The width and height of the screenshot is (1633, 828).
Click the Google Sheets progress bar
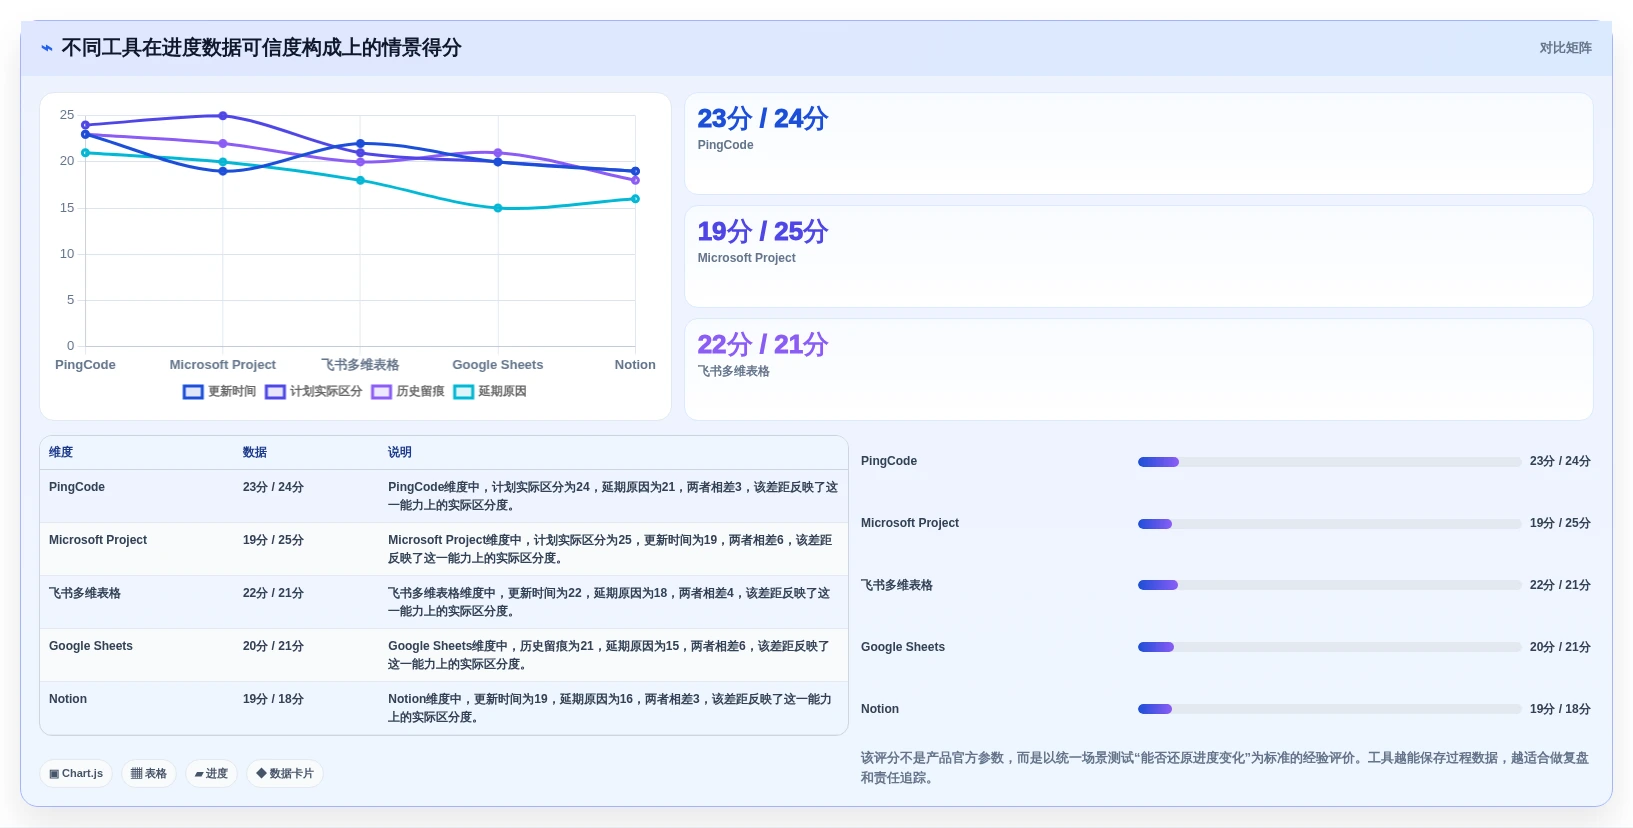click(x=1329, y=648)
